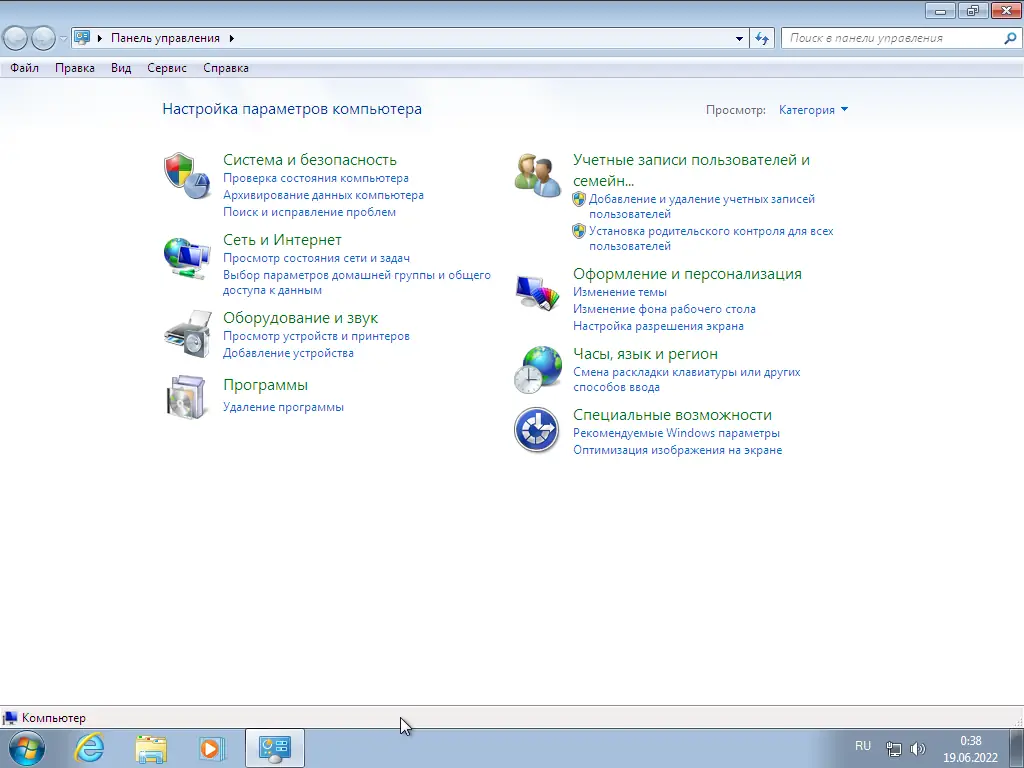Viewport: 1024px width, 768px height.
Task: Click the search magnifier icon
Action: pos(1010,38)
